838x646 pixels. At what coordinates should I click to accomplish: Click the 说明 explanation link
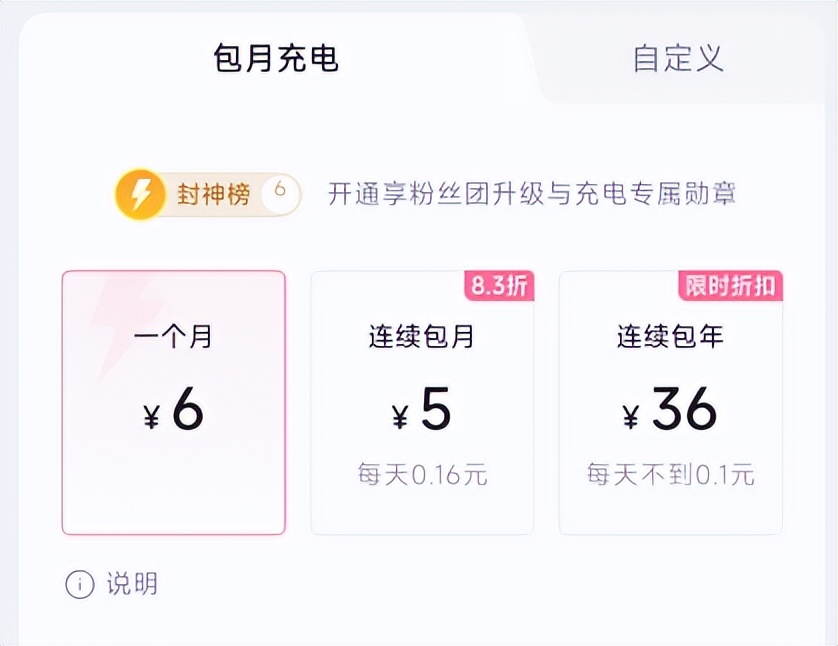pos(132,584)
